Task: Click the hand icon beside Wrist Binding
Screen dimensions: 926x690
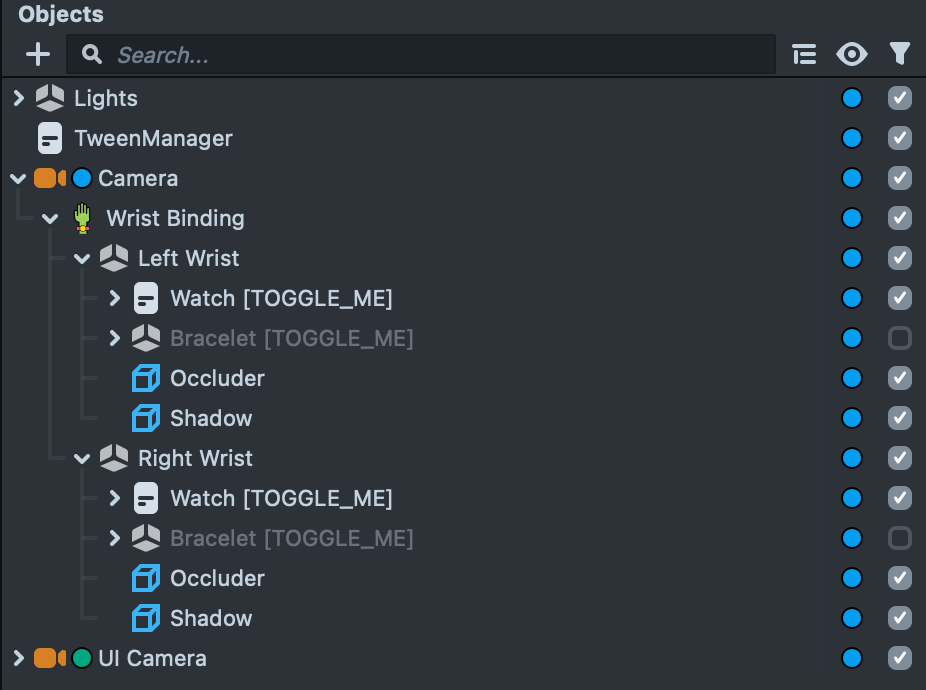Action: click(x=83, y=218)
